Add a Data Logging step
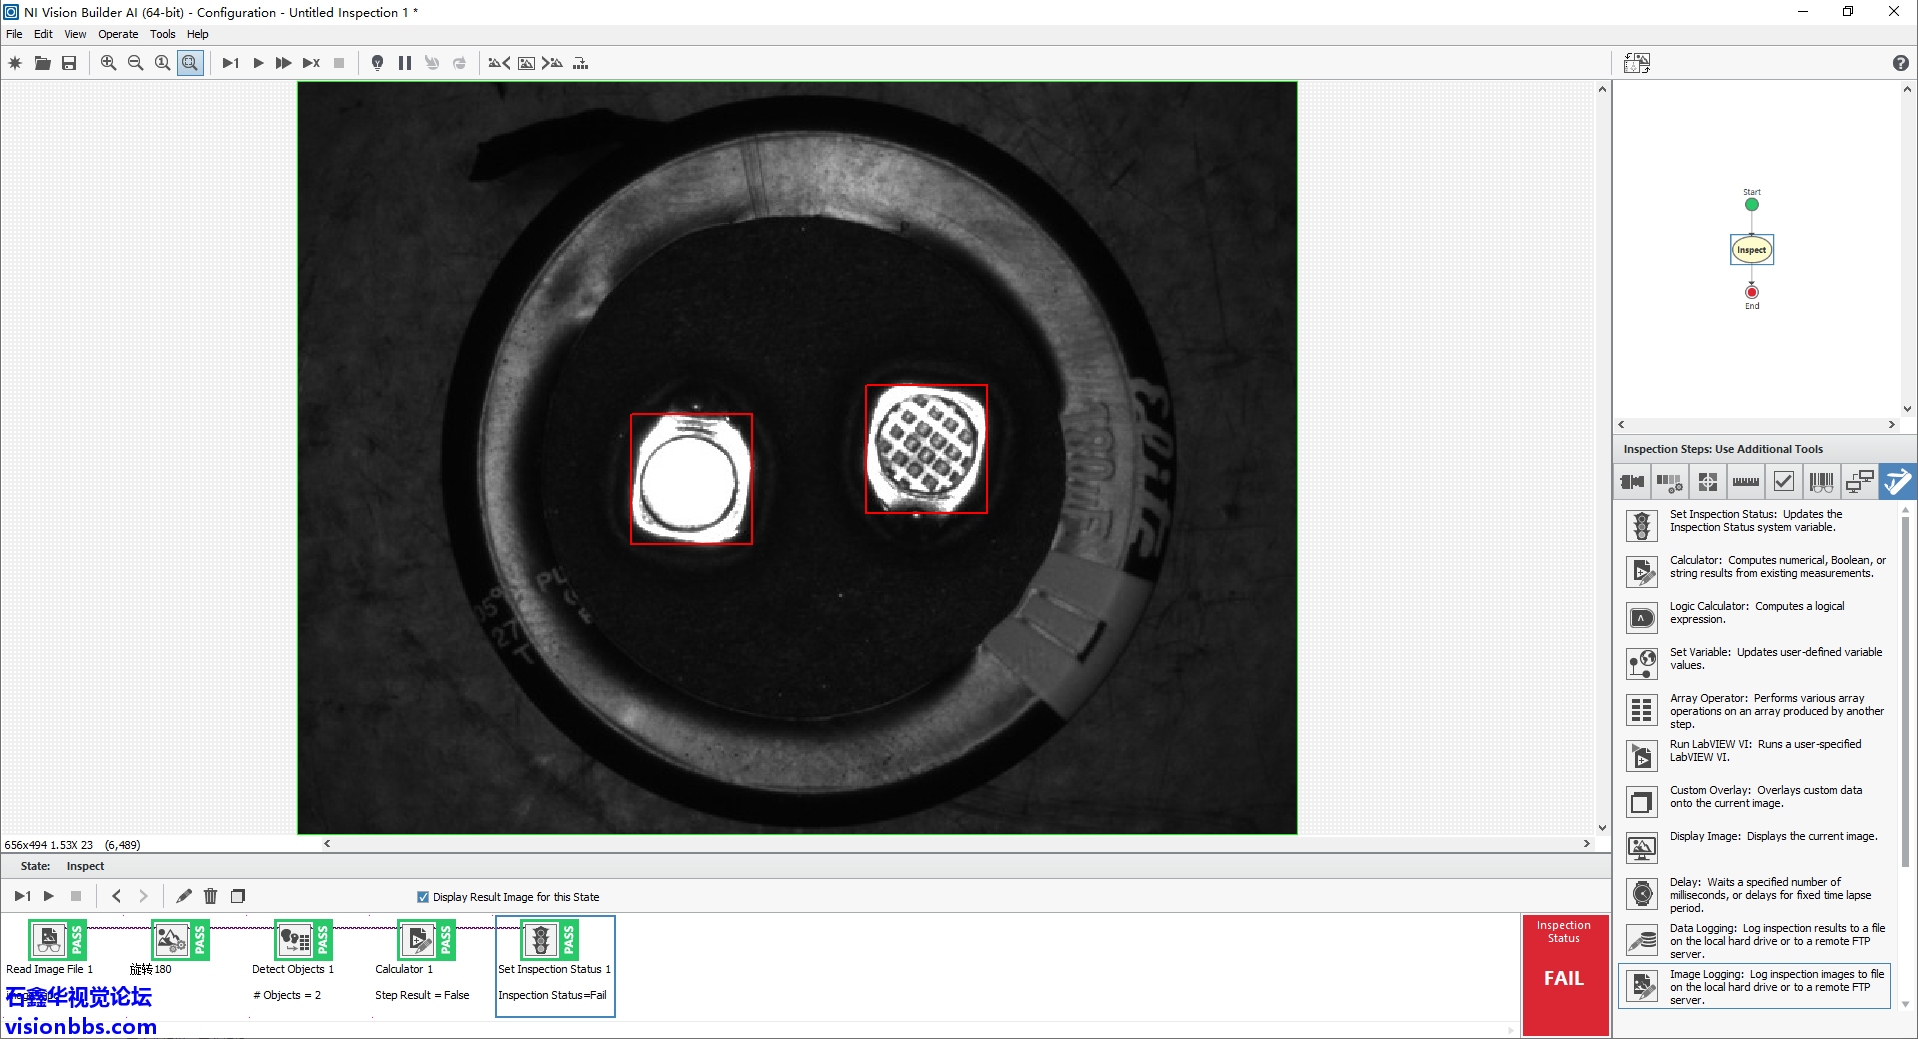This screenshot has height=1039, width=1918. [x=1755, y=940]
